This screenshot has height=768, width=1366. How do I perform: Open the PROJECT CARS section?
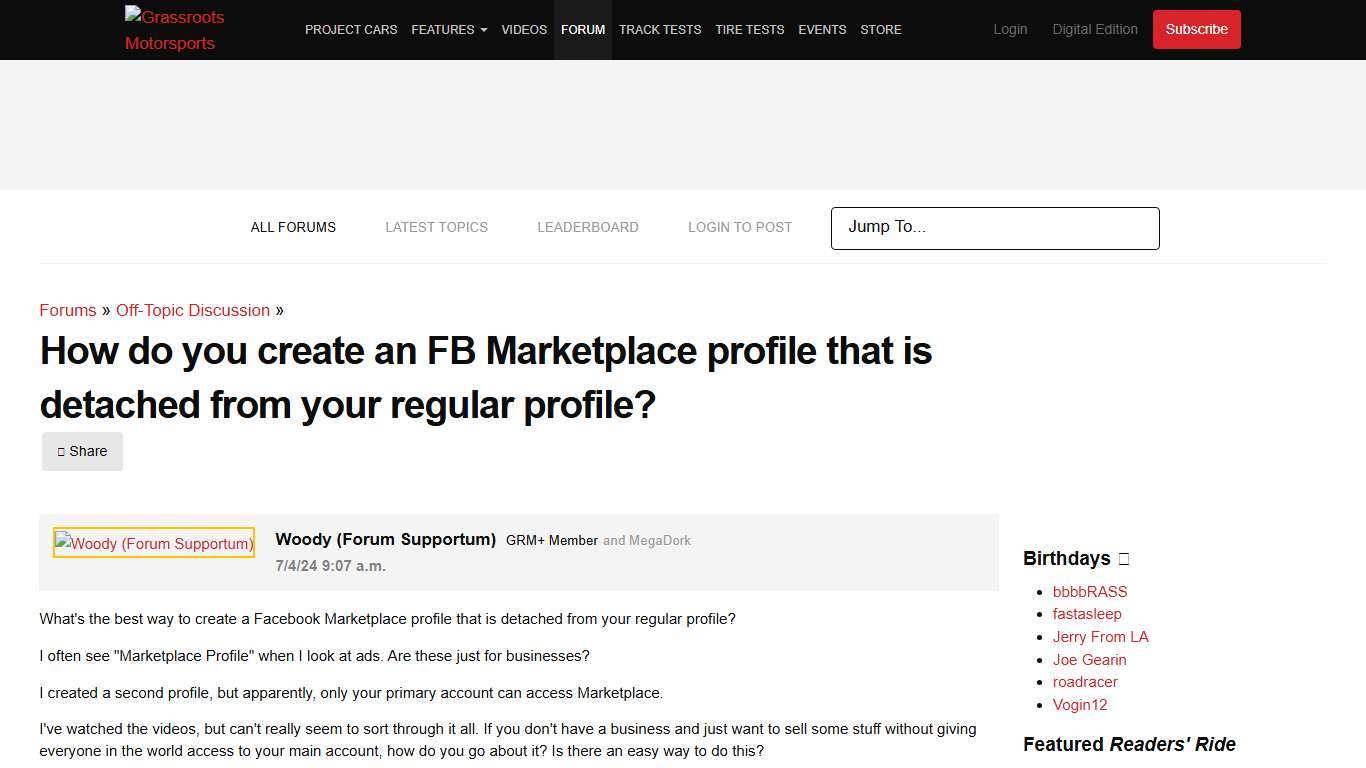click(351, 29)
